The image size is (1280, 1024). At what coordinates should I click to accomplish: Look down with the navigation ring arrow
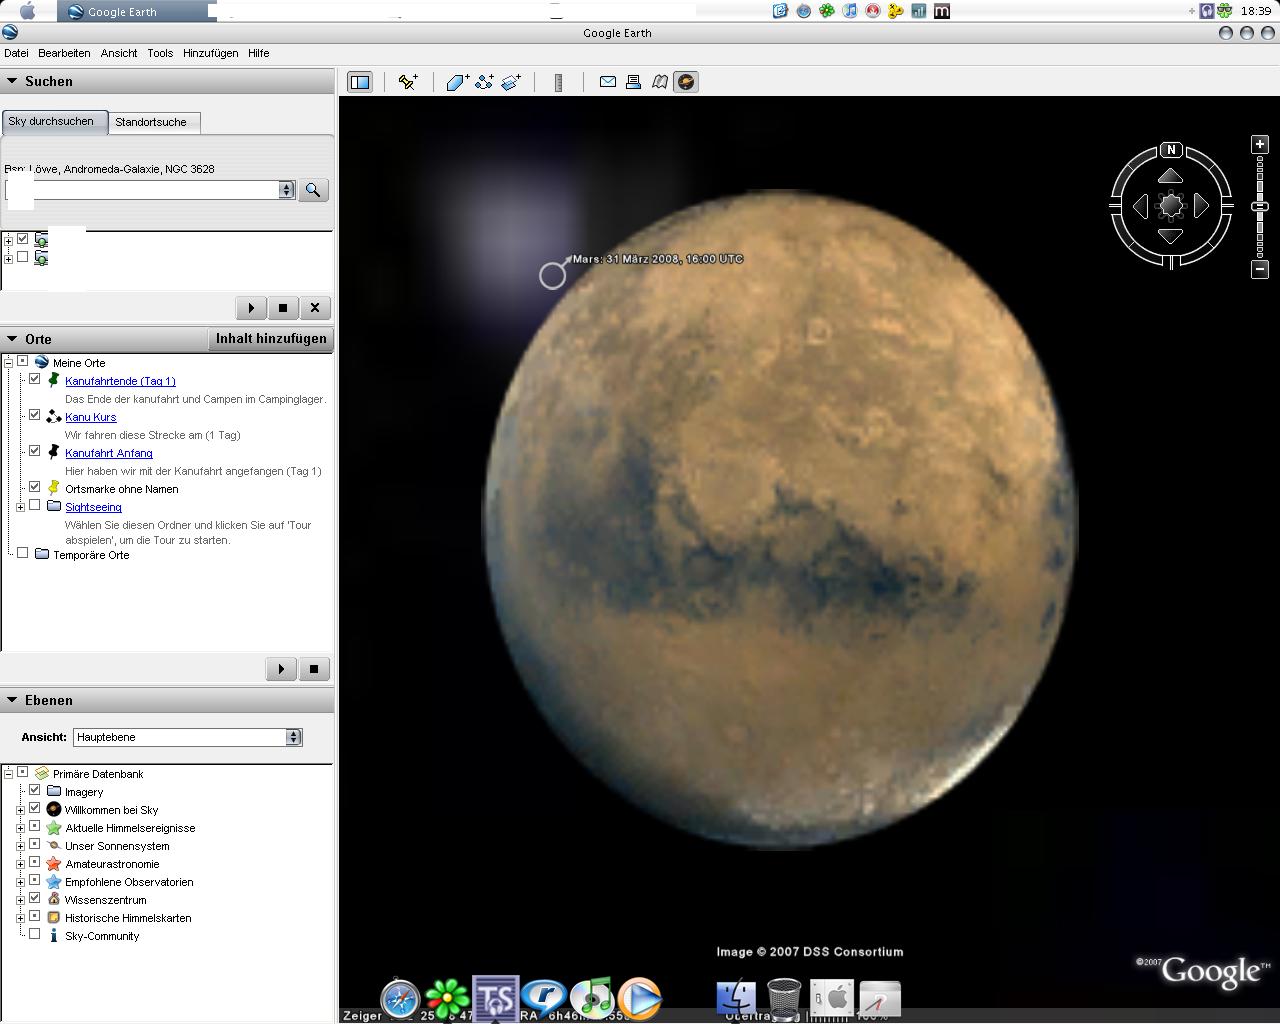1171,236
